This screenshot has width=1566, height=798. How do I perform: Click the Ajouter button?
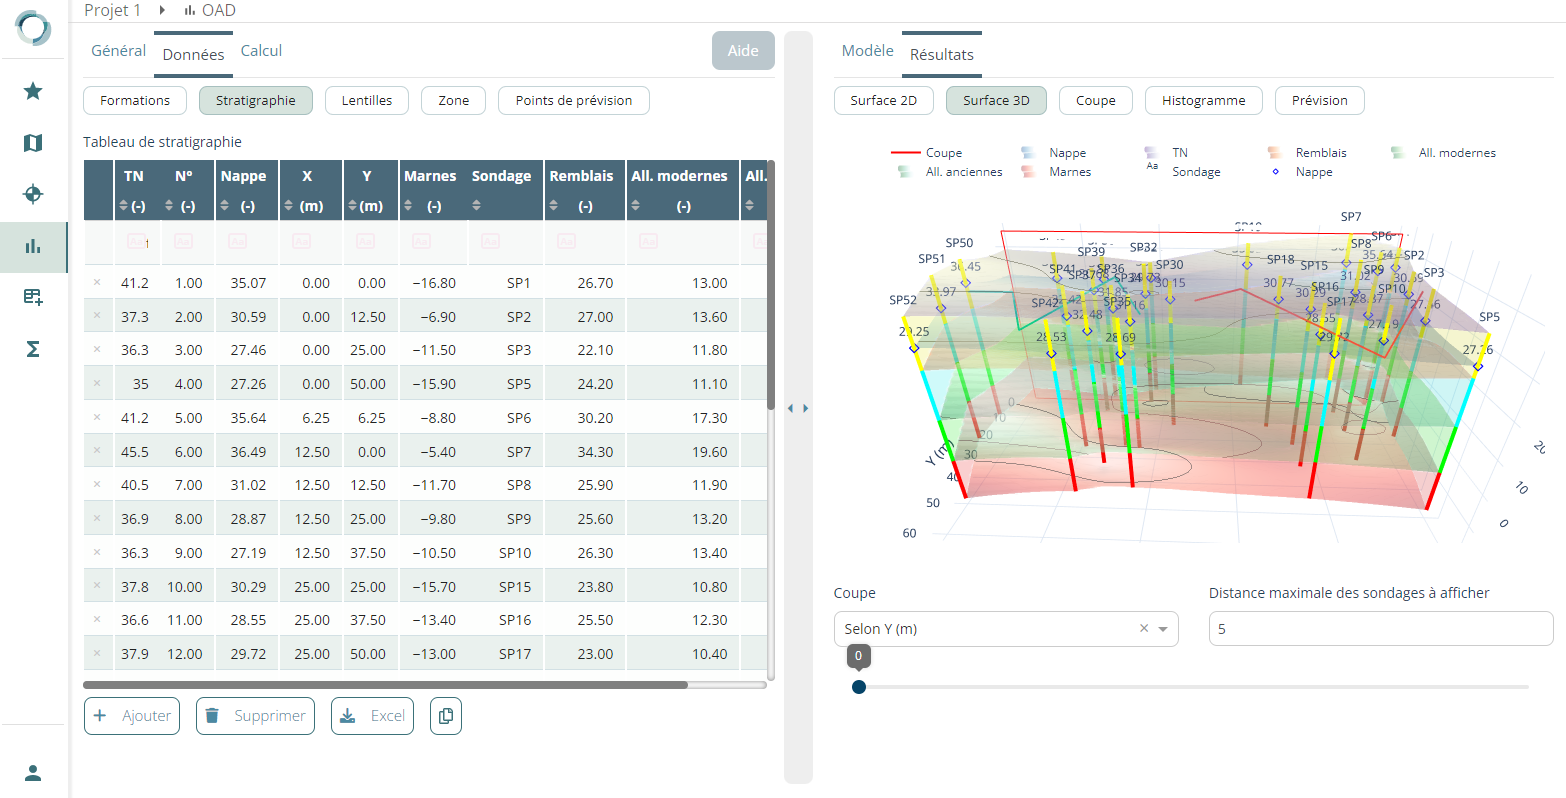point(132,716)
